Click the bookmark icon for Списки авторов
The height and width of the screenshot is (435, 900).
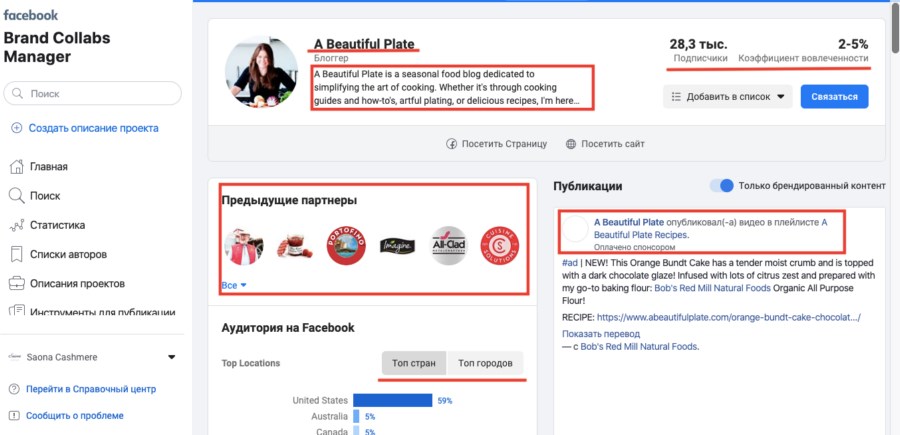pos(16,254)
